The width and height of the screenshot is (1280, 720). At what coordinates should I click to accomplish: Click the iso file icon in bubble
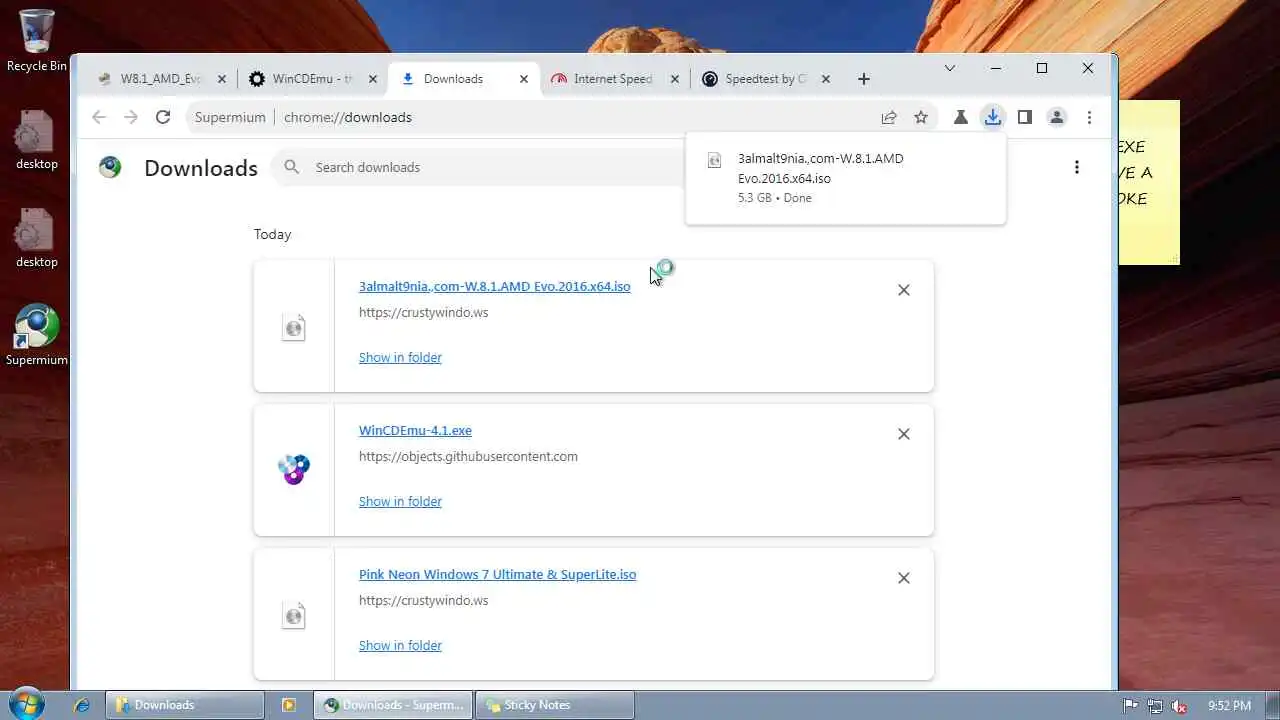pyautogui.click(x=714, y=159)
